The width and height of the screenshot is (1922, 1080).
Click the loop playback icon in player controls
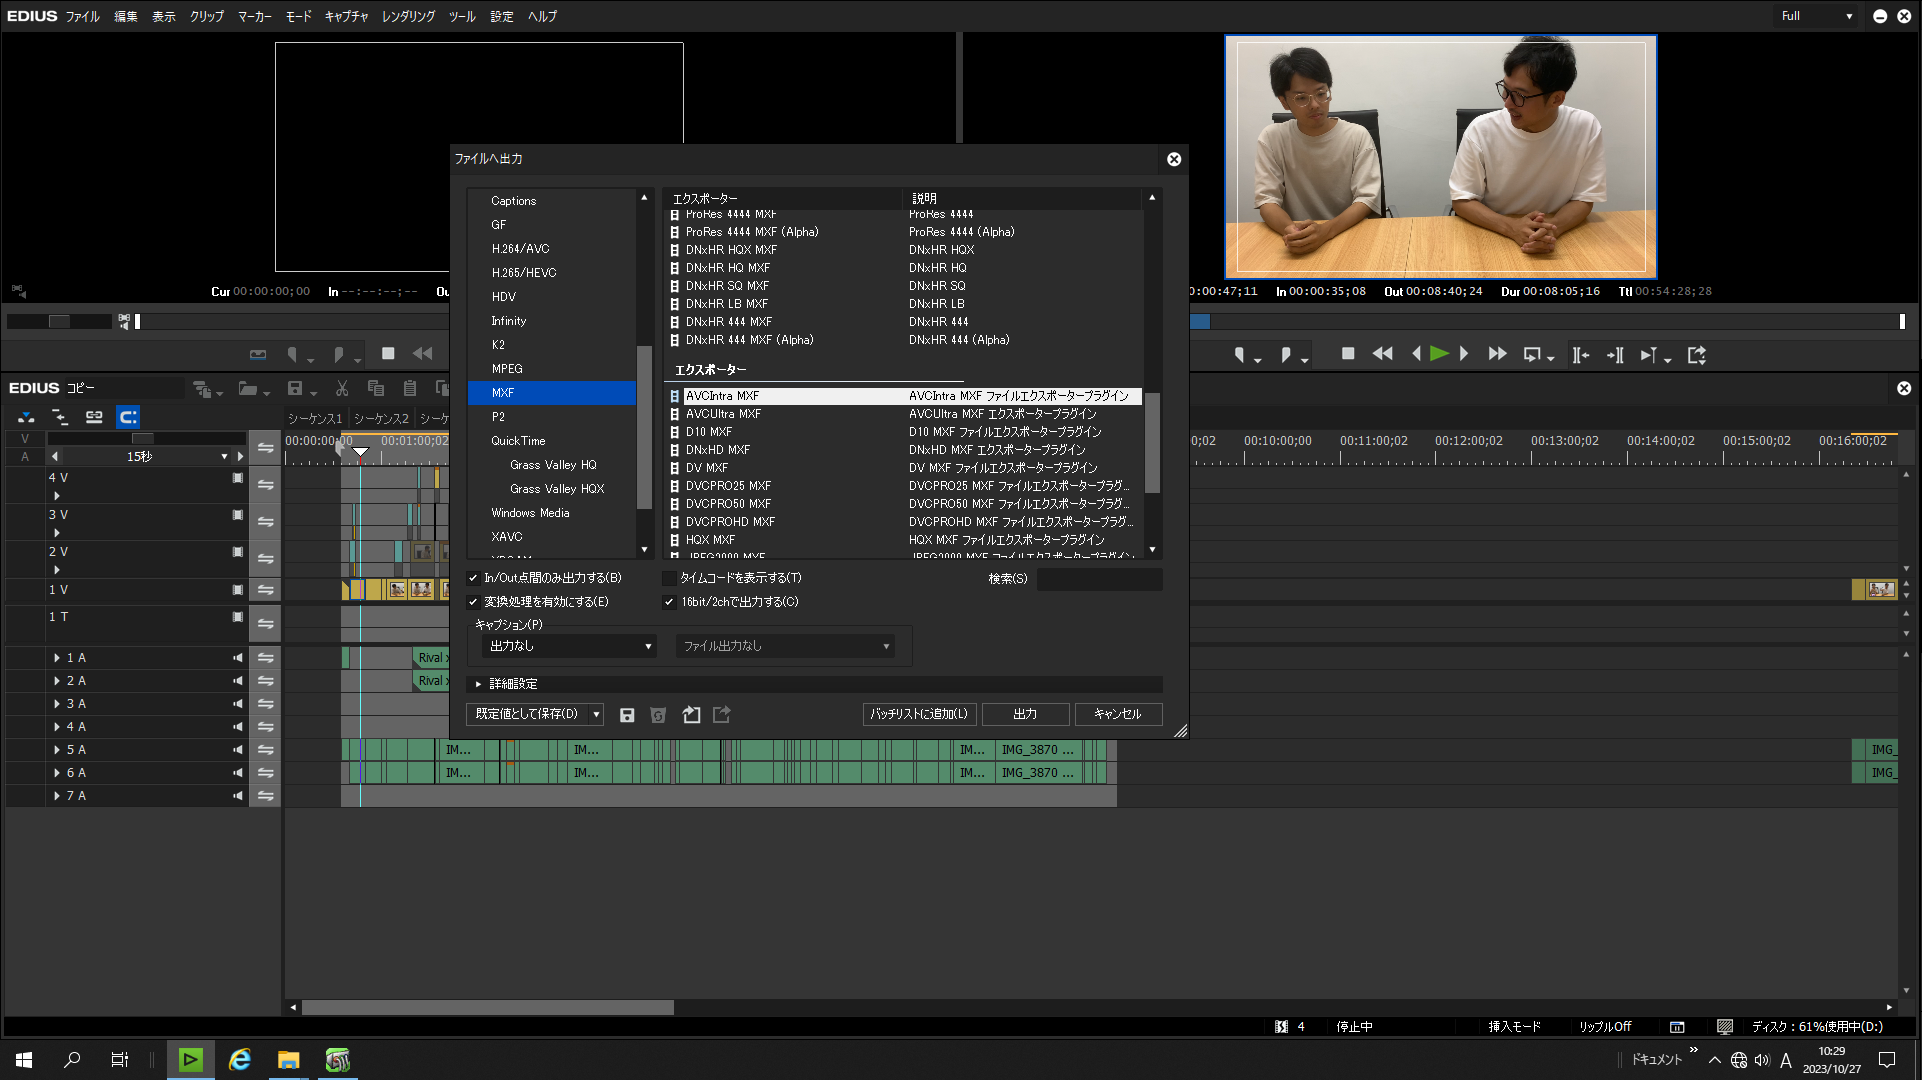coord(1533,354)
